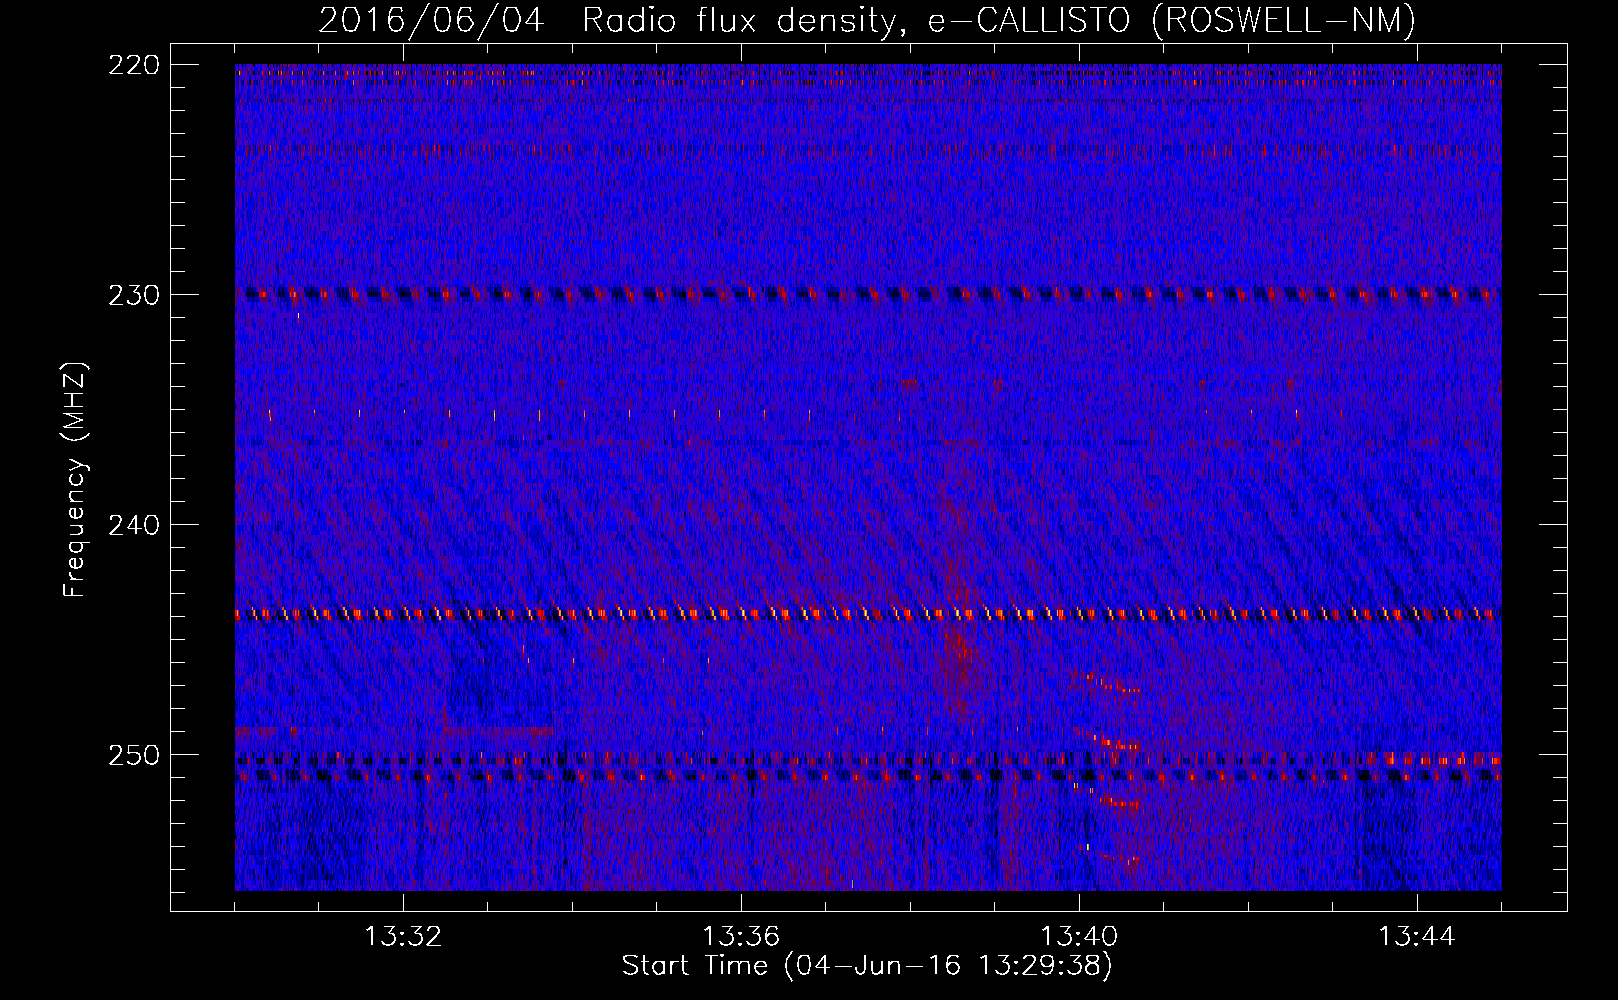The width and height of the screenshot is (1618, 1000).
Task: Click the 230 frequency tick label
Action: (x=133, y=295)
